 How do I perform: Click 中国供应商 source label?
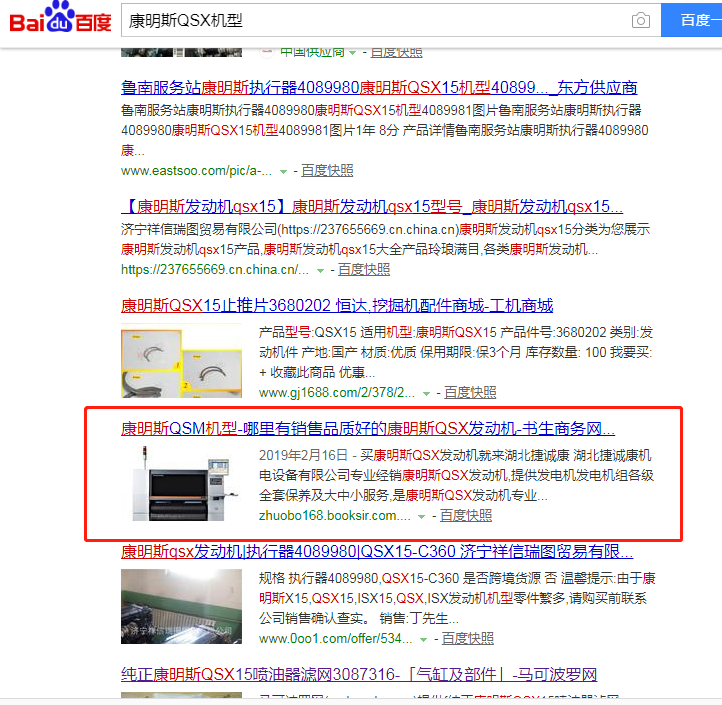[x=312, y=52]
